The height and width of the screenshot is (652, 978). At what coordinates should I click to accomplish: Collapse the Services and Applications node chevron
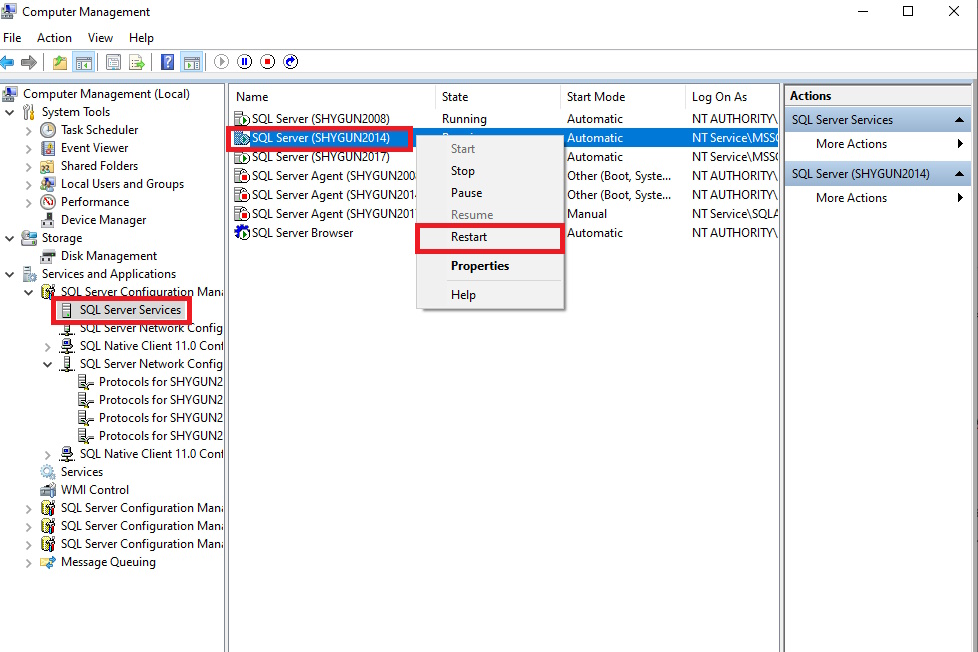10,275
